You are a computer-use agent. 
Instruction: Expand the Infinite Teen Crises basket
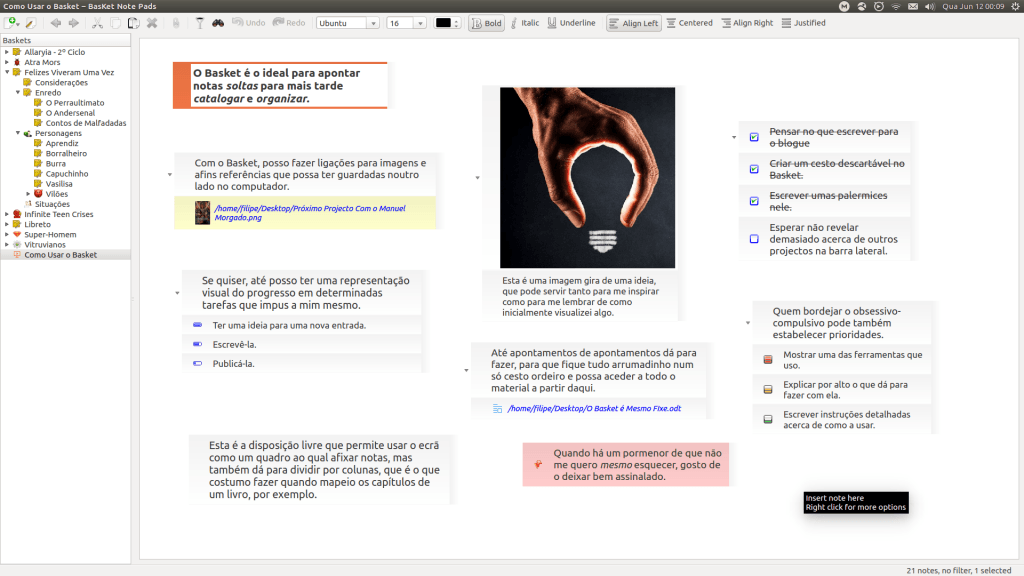click(x=7, y=214)
